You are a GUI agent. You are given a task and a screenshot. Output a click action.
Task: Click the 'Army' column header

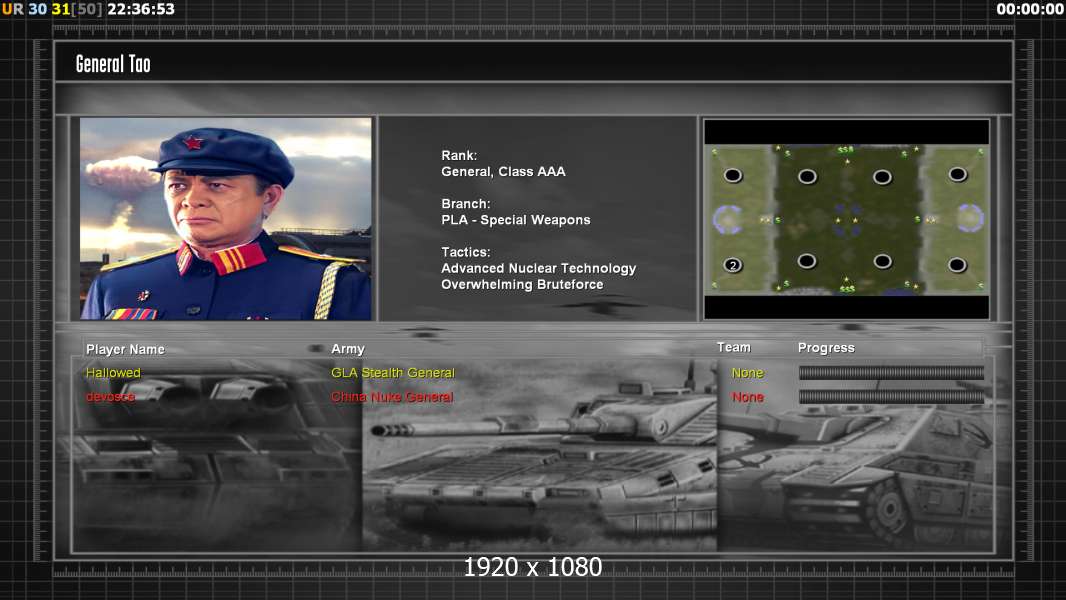pyautogui.click(x=348, y=349)
